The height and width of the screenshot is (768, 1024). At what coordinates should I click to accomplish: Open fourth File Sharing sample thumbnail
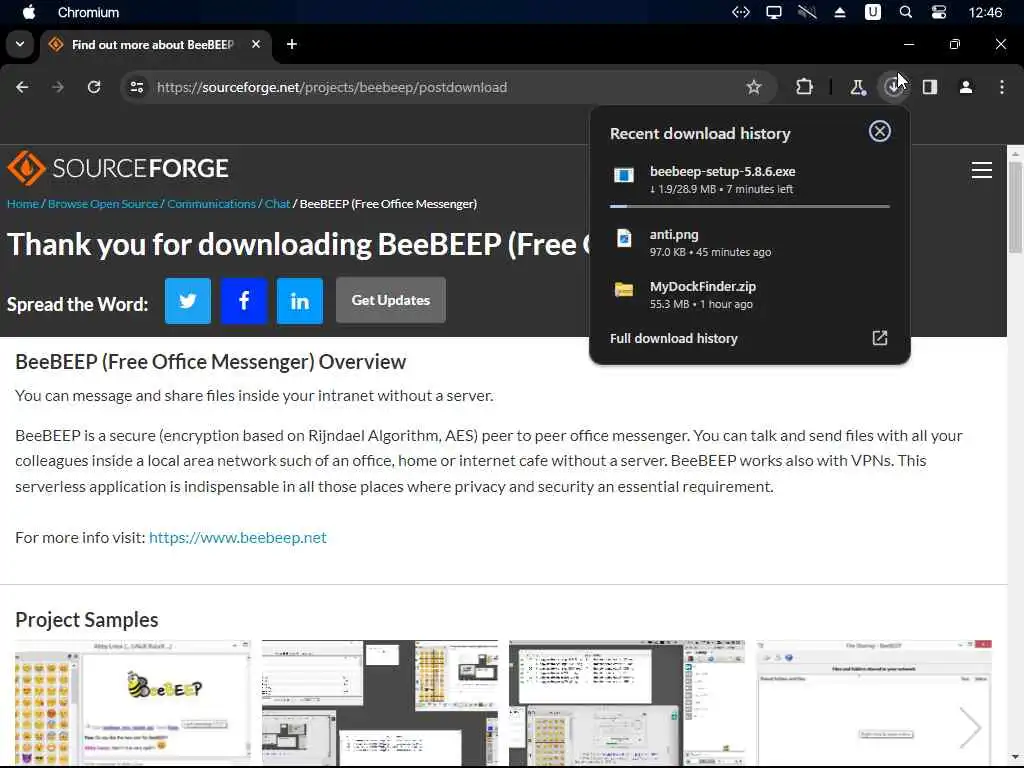[874, 703]
